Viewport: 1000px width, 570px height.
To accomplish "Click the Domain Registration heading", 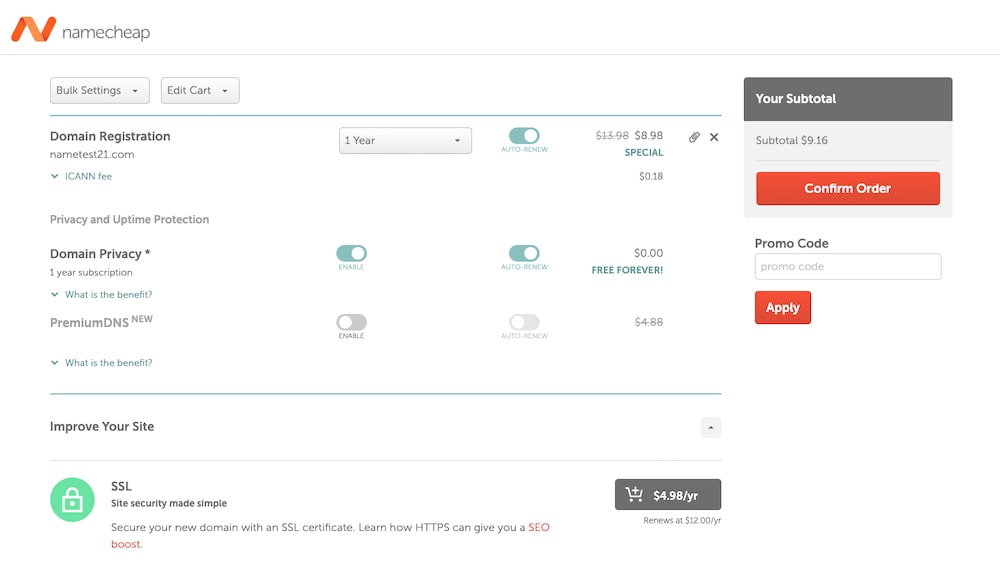I will coord(110,136).
